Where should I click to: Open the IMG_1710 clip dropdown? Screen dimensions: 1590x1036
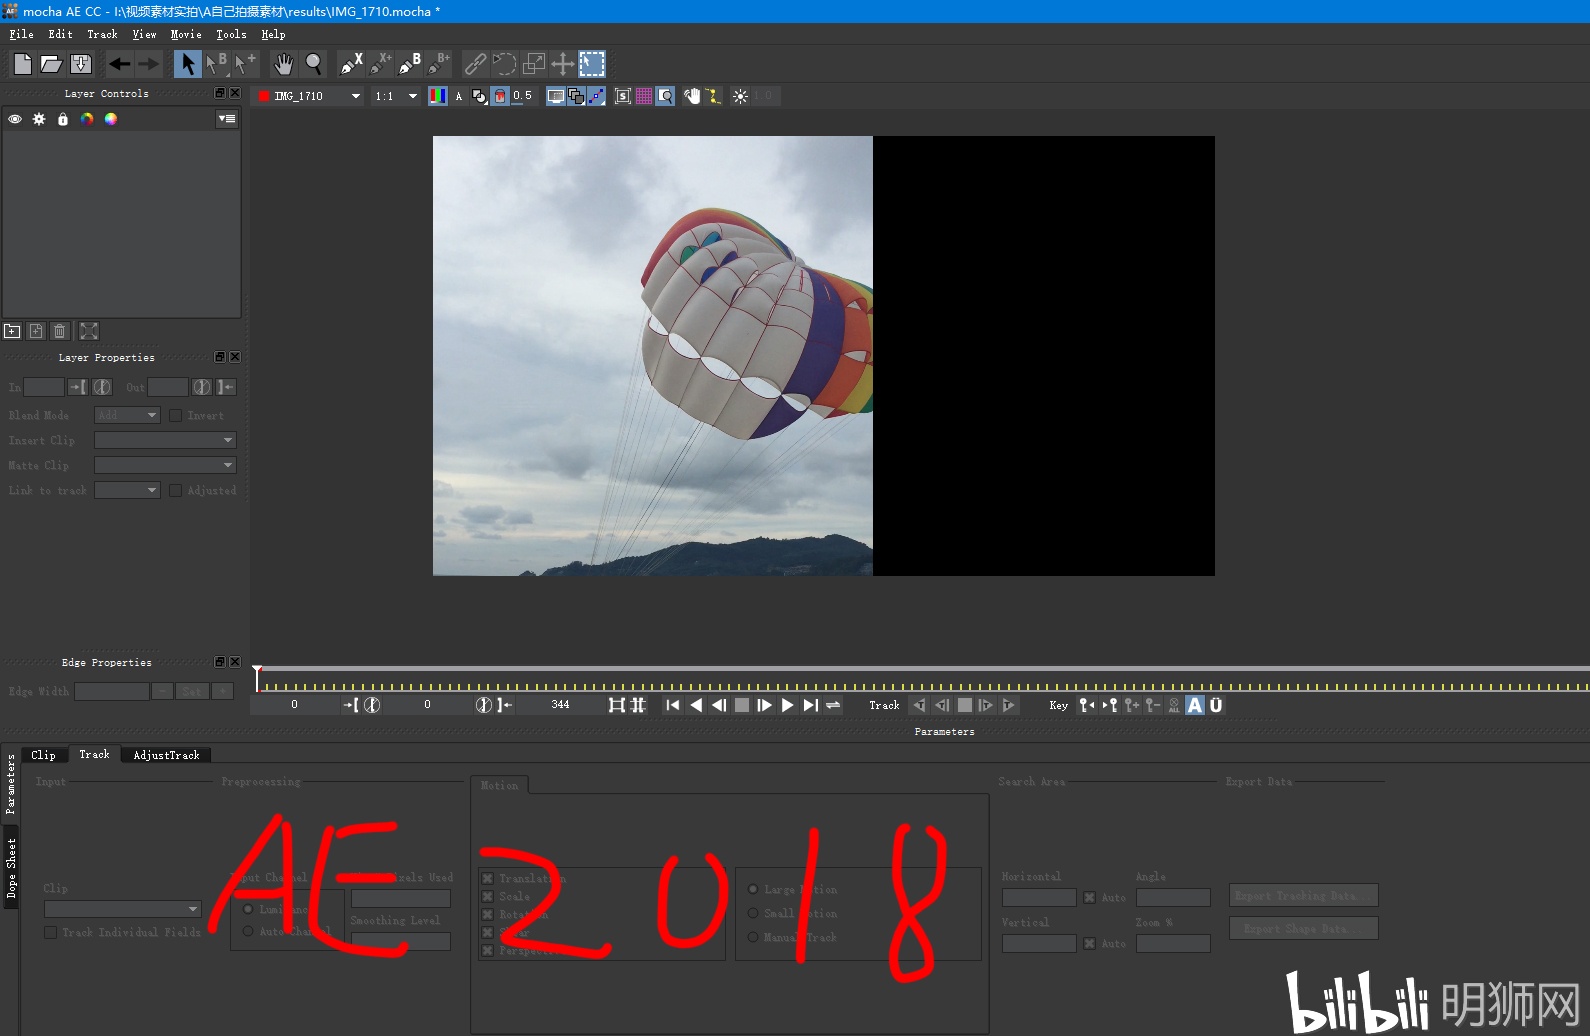click(310, 96)
